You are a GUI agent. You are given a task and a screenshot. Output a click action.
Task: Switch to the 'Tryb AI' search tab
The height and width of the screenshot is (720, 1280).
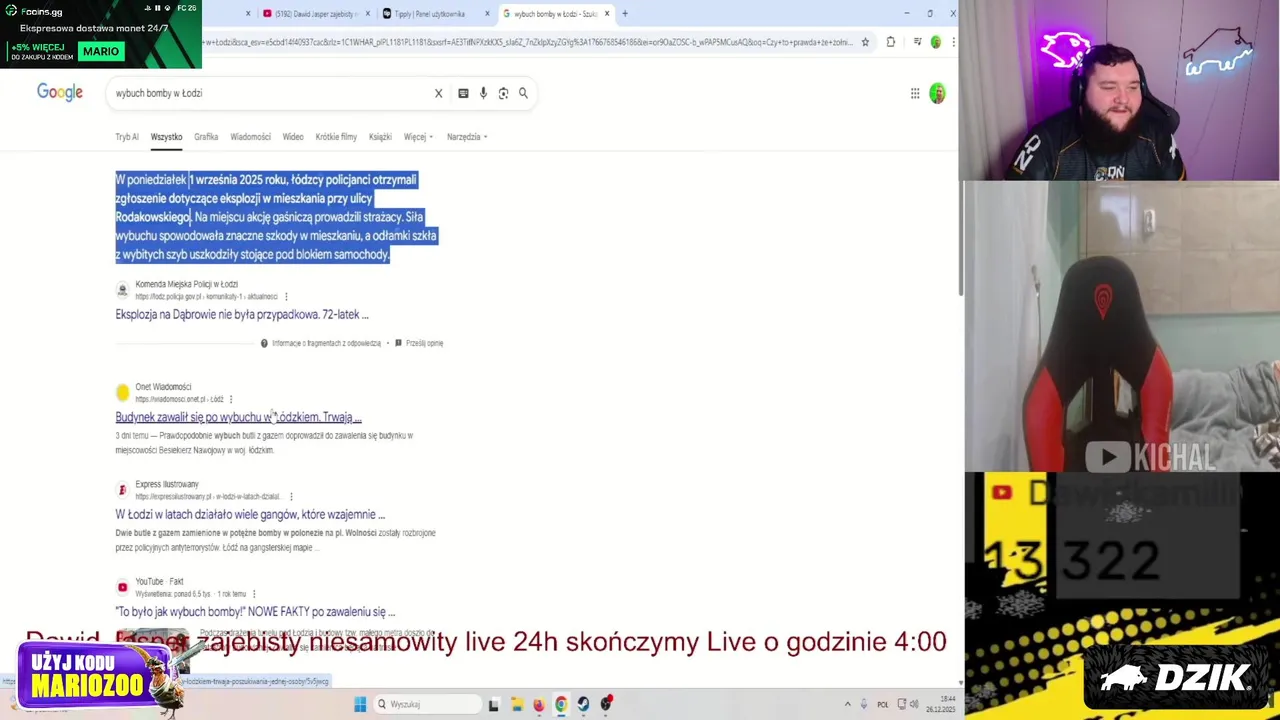tap(127, 137)
